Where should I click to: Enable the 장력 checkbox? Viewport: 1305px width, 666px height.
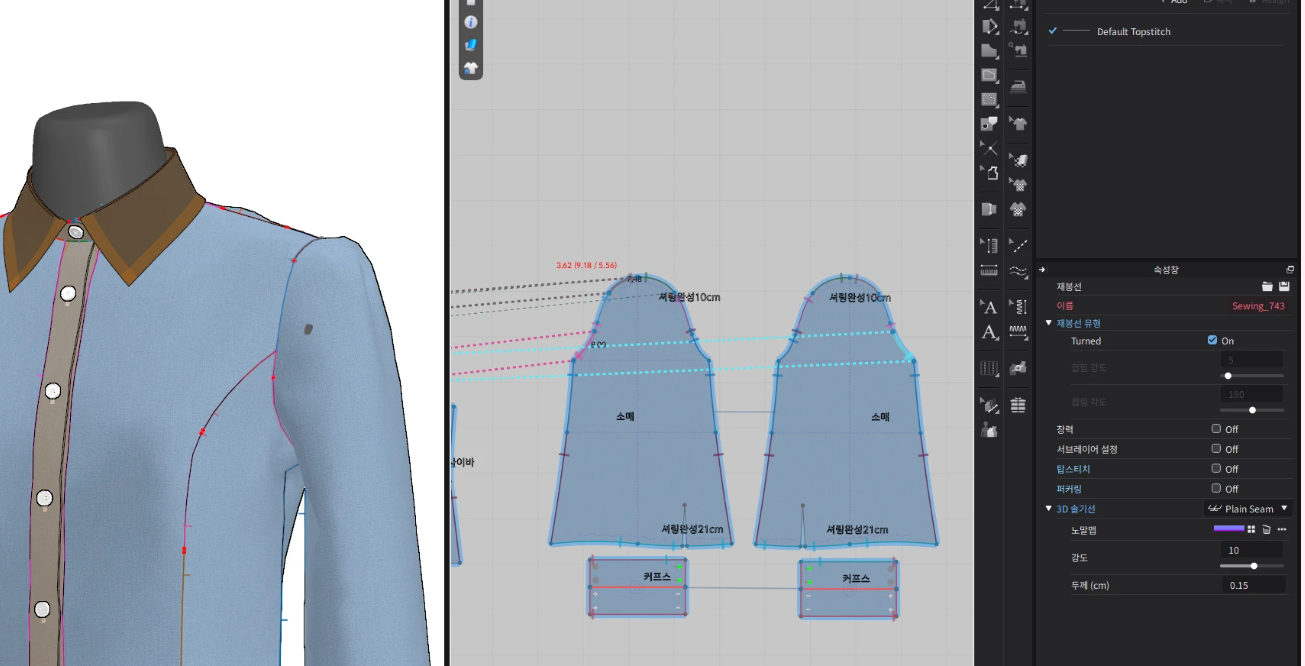[1216, 429]
